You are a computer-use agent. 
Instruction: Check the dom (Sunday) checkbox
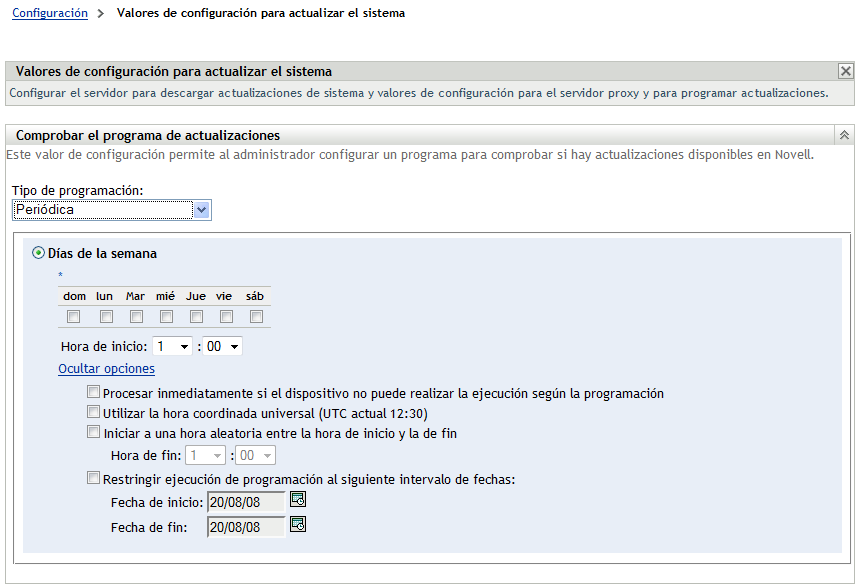coord(74,317)
